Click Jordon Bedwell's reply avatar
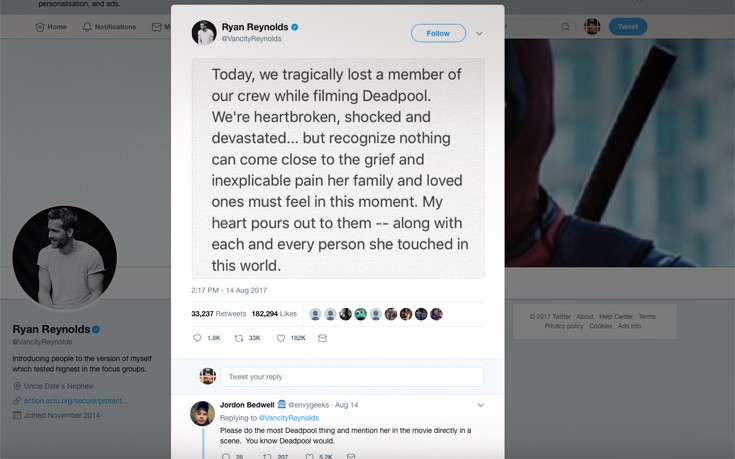 click(202, 413)
